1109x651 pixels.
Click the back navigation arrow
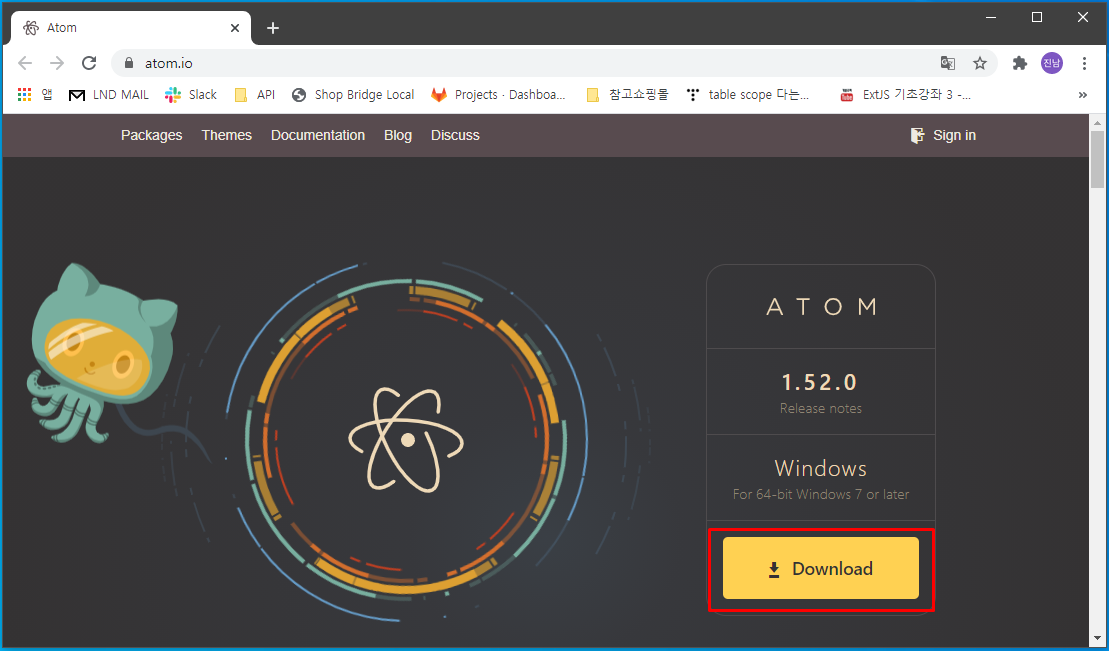click(25, 63)
